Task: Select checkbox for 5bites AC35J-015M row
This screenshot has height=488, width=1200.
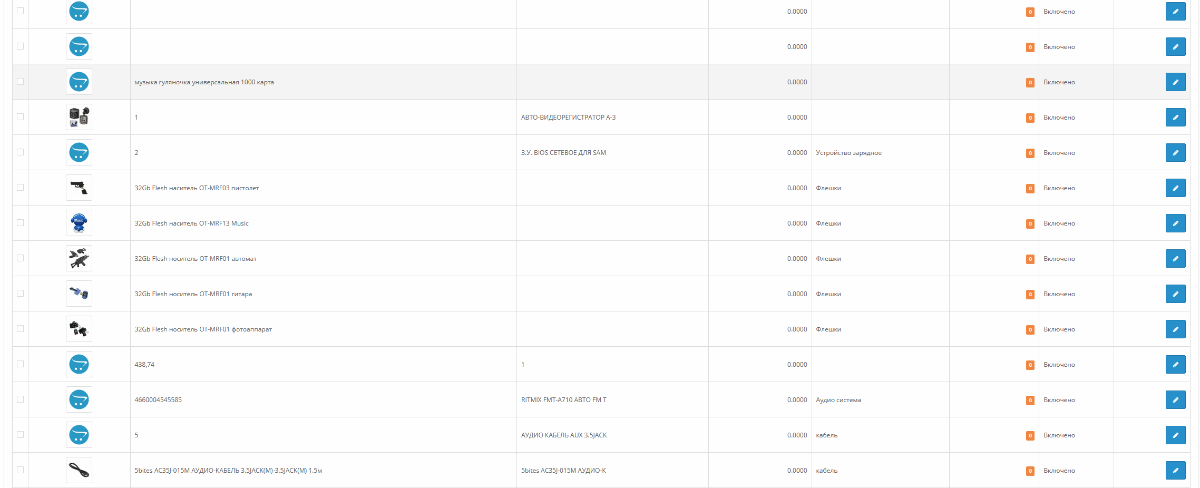Action: click(22, 470)
